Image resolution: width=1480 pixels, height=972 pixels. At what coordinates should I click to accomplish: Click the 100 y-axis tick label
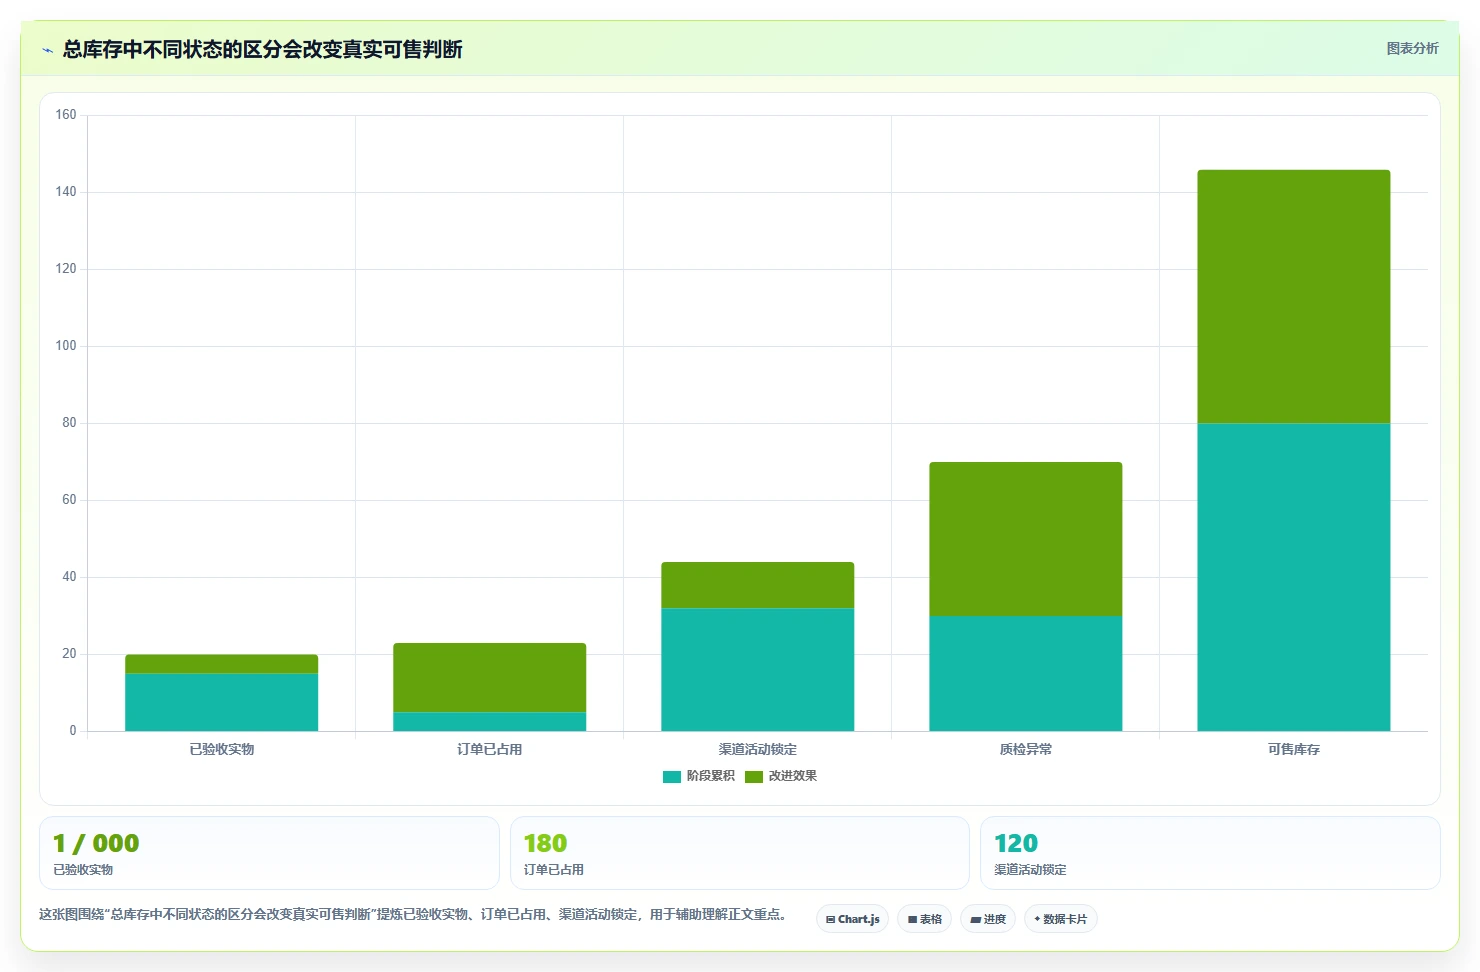tap(66, 346)
